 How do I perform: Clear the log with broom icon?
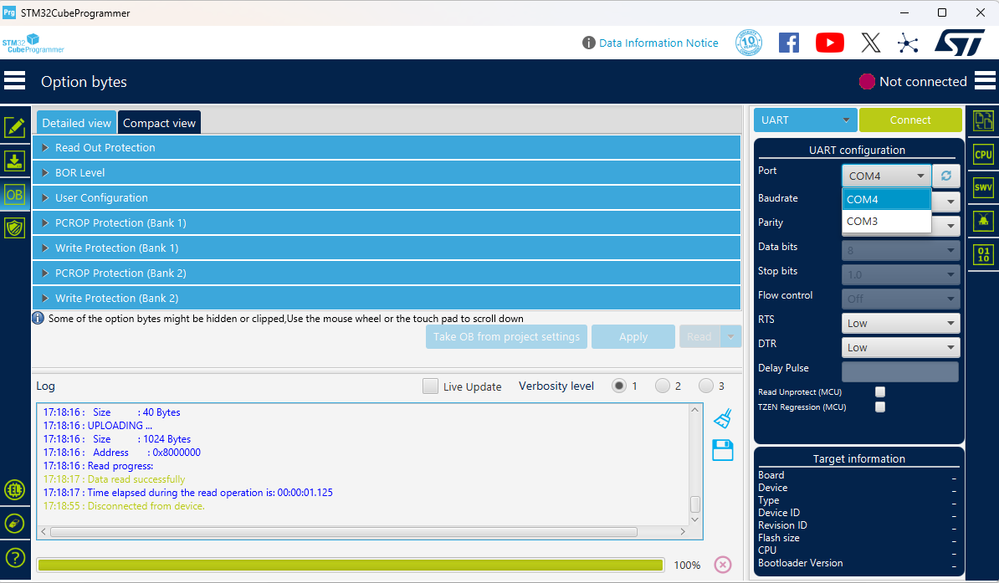(x=722, y=419)
